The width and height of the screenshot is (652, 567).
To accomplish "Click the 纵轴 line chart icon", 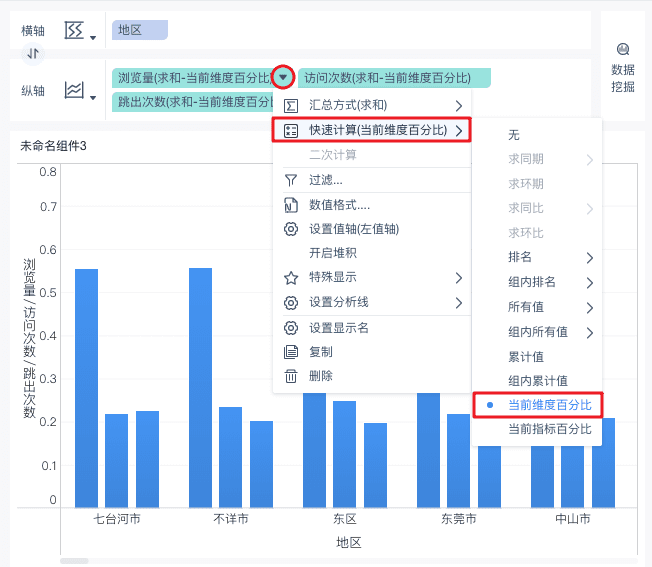I will coord(74,90).
